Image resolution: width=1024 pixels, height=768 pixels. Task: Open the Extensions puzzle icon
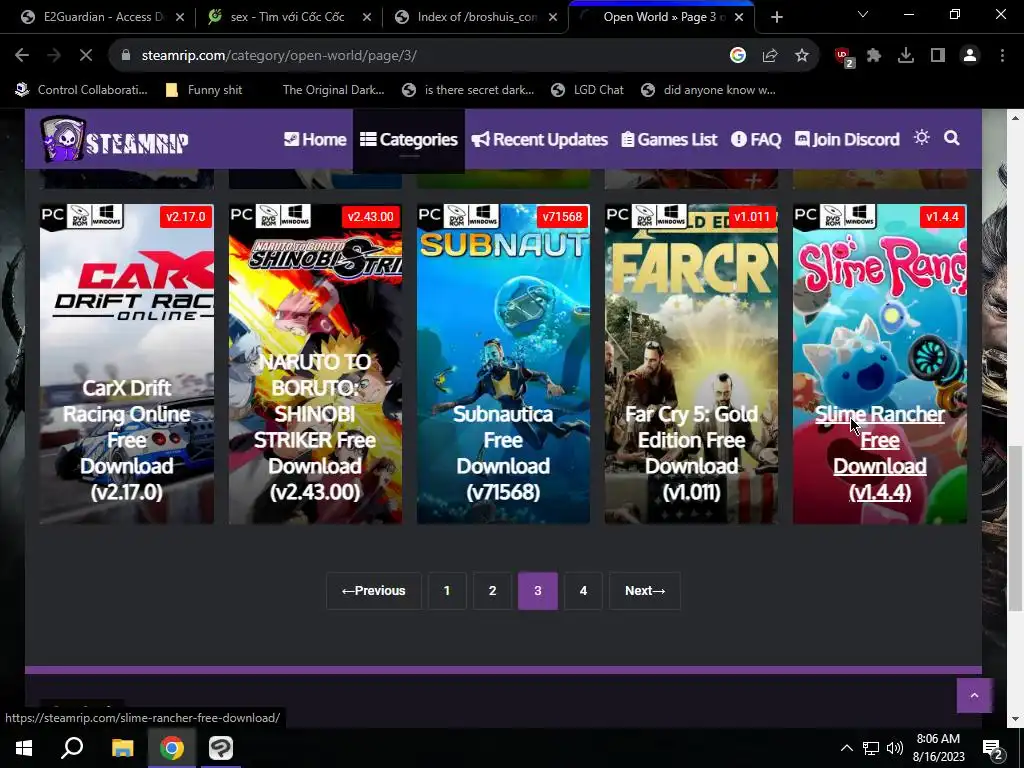[x=874, y=56]
